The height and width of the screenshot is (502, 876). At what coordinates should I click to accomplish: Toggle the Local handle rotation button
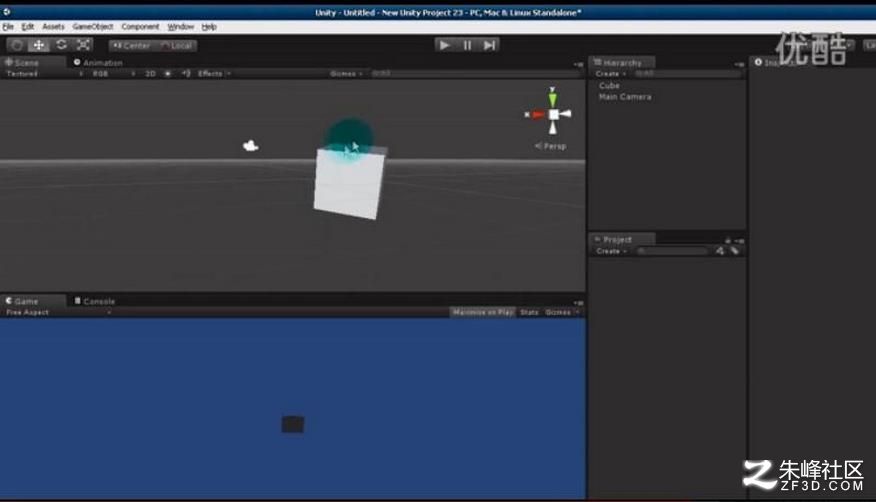176,46
